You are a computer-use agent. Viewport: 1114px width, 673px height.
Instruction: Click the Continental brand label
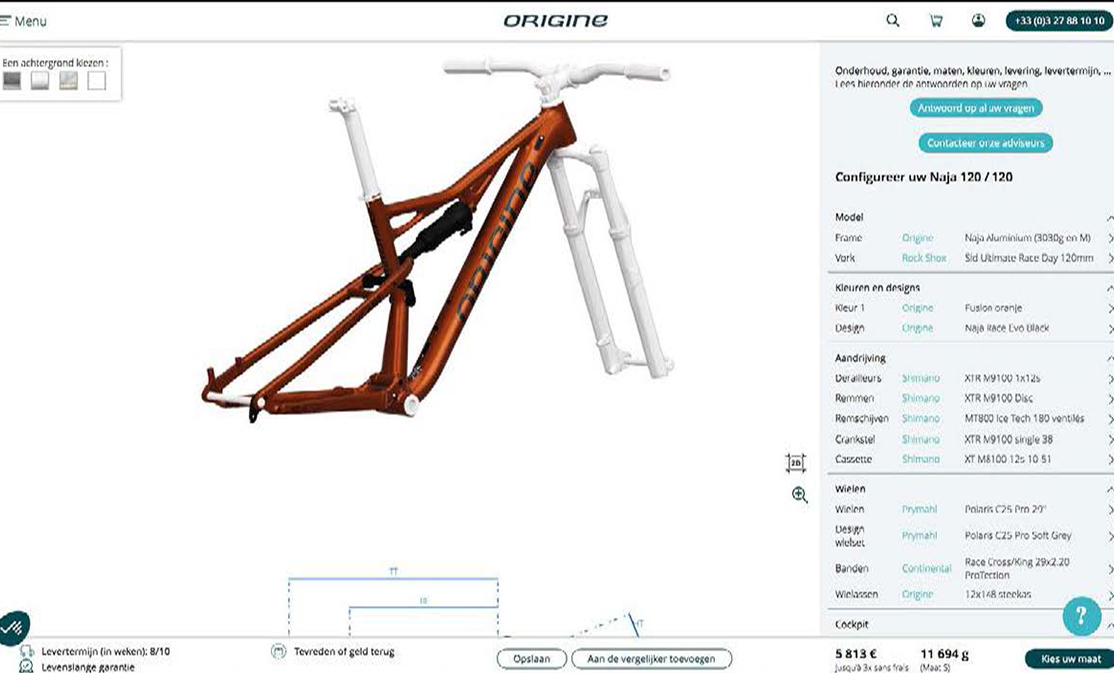(926, 569)
